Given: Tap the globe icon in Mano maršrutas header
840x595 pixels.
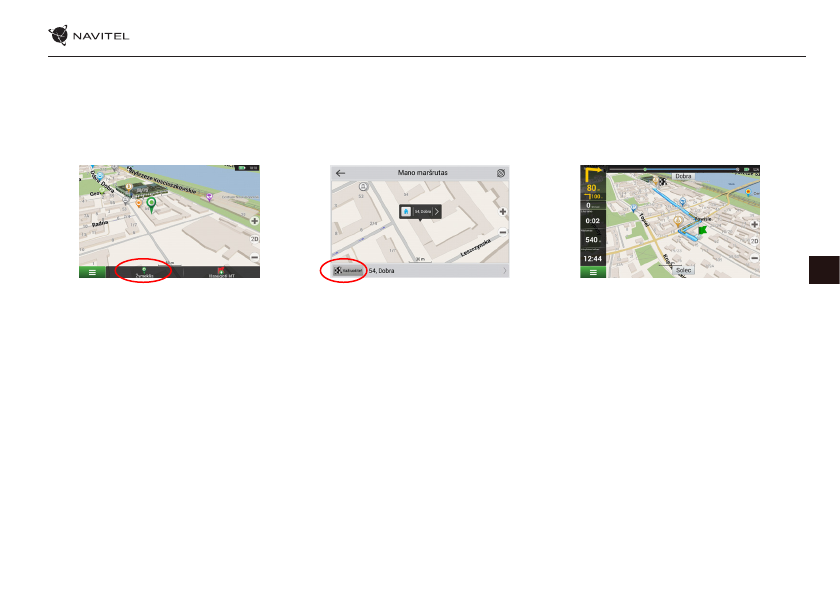Looking at the screenshot, I should pos(500,173).
